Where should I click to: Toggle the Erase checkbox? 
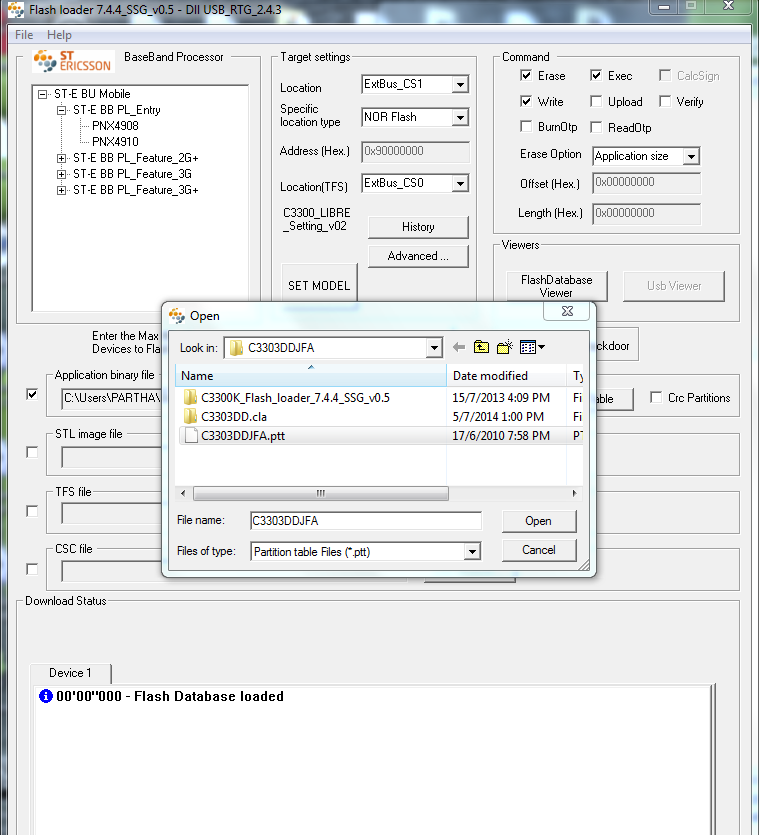(526, 76)
